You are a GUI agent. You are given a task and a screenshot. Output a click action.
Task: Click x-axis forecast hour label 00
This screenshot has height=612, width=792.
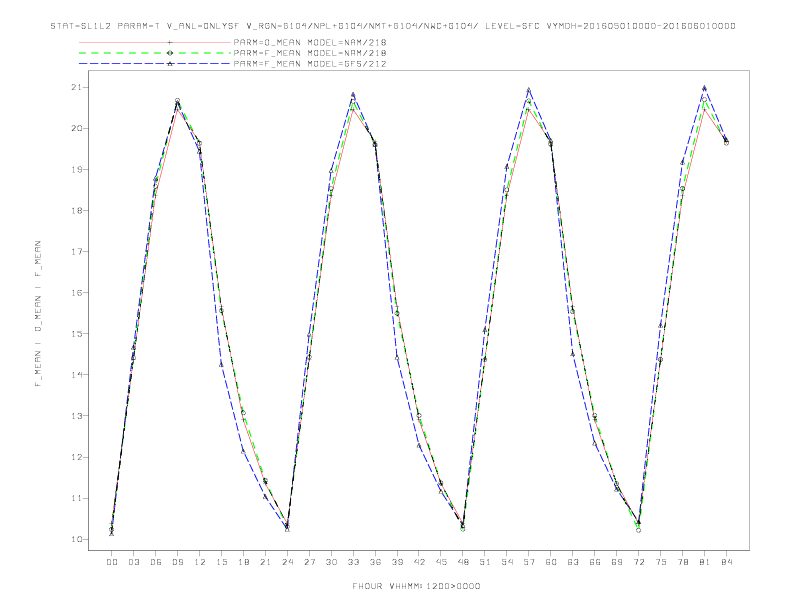(x=112, y=562)
